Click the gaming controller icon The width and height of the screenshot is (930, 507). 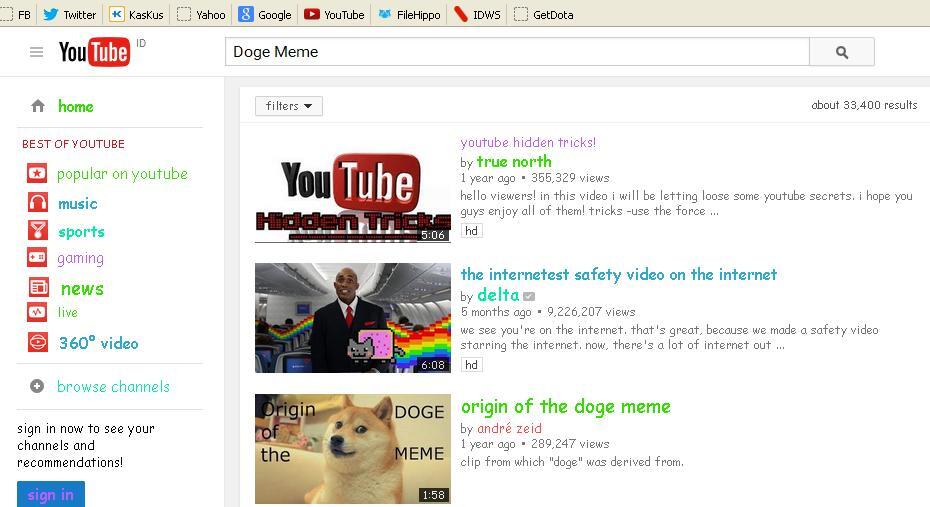click(x=37, y=257)
